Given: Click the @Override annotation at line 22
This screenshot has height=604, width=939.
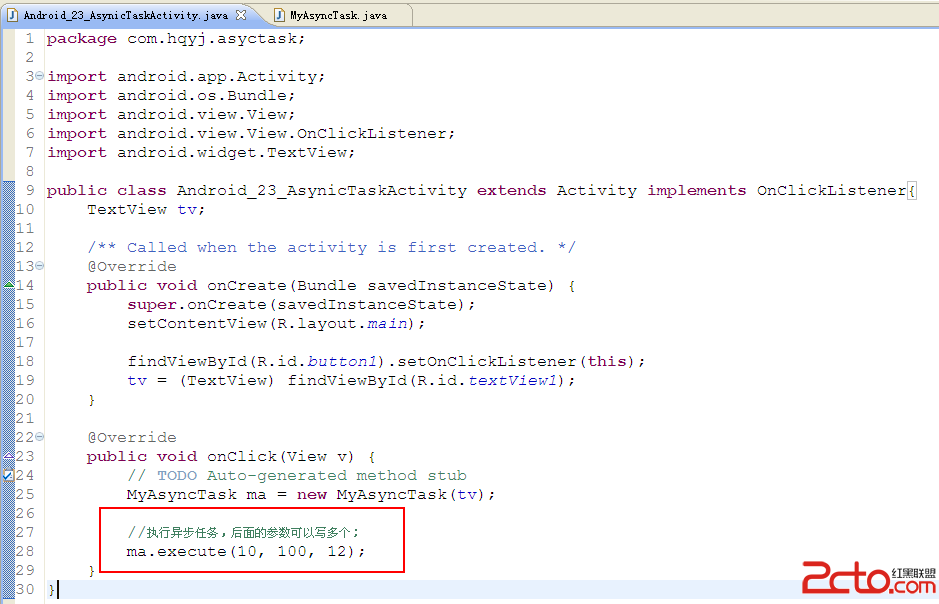Looking at the screenshot, I should coord(132,438).
